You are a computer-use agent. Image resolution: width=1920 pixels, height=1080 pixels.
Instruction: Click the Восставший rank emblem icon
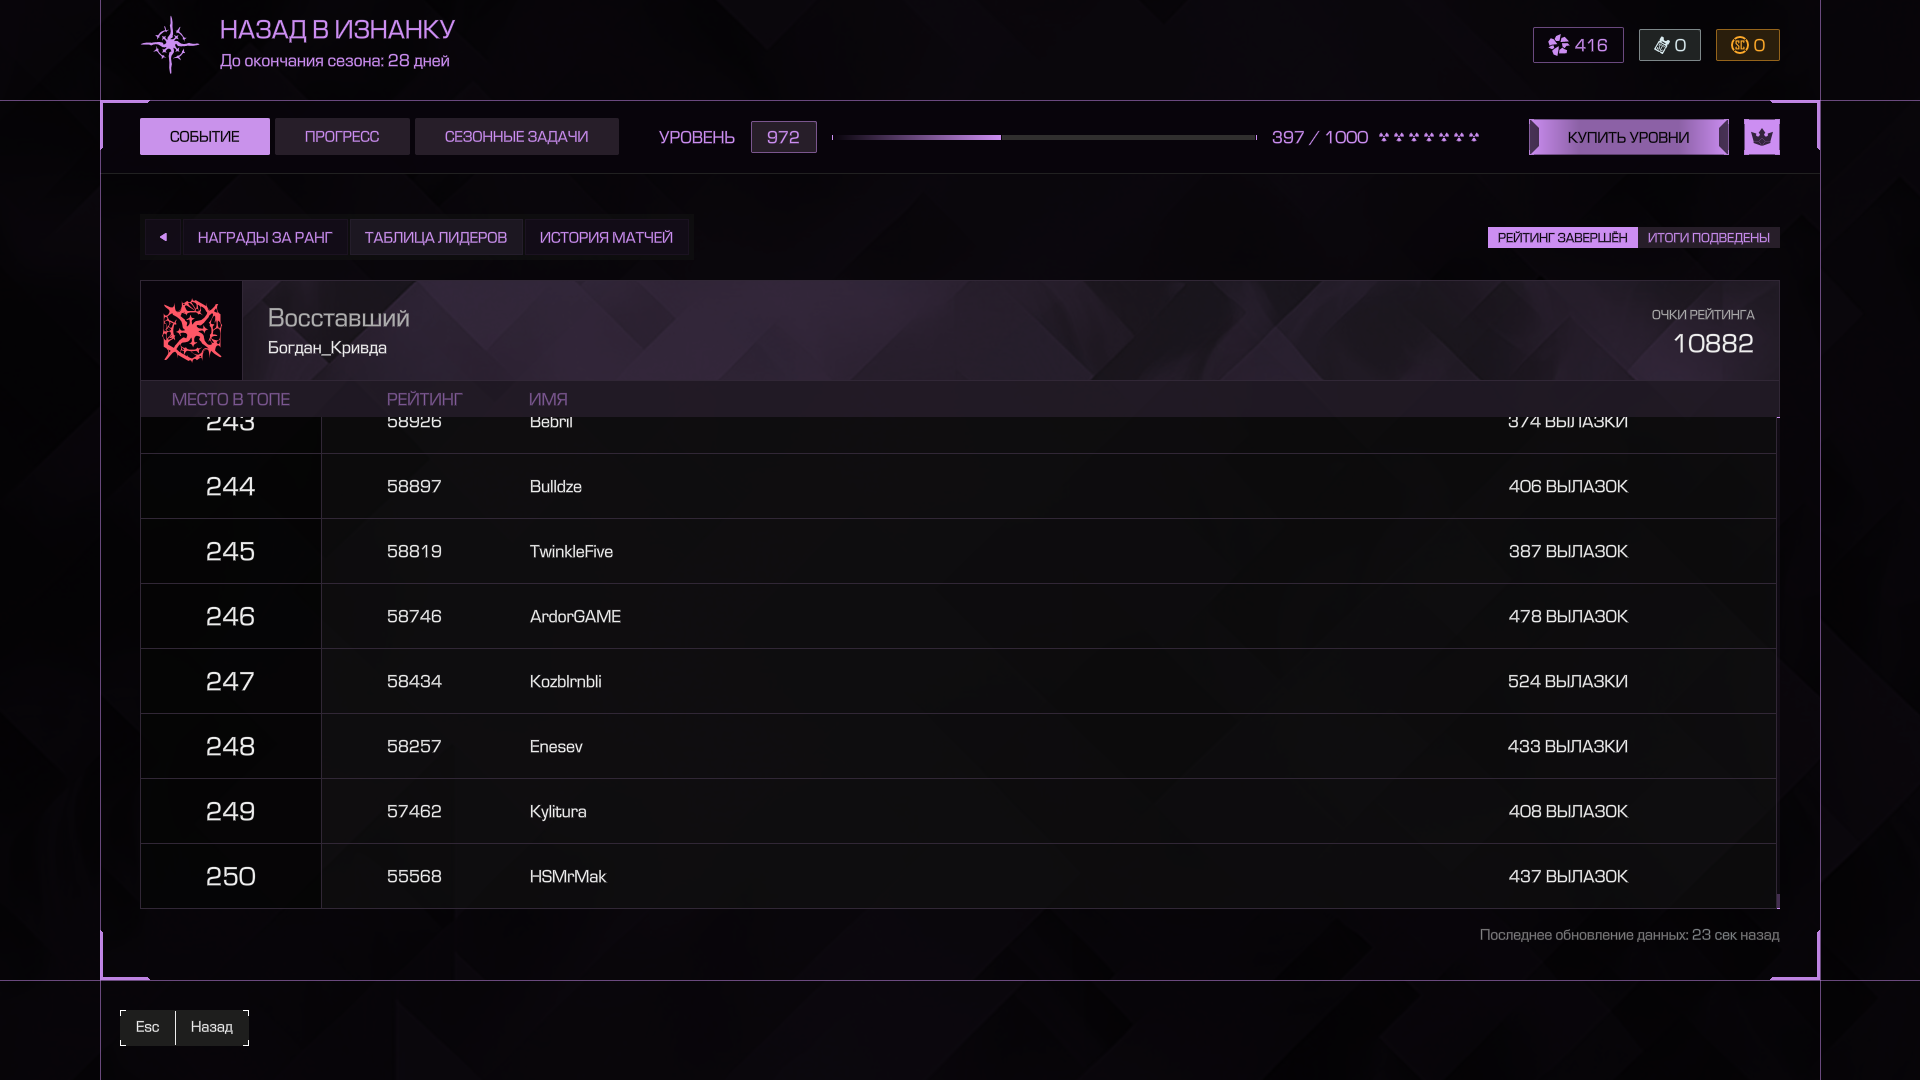coord(192,330)
